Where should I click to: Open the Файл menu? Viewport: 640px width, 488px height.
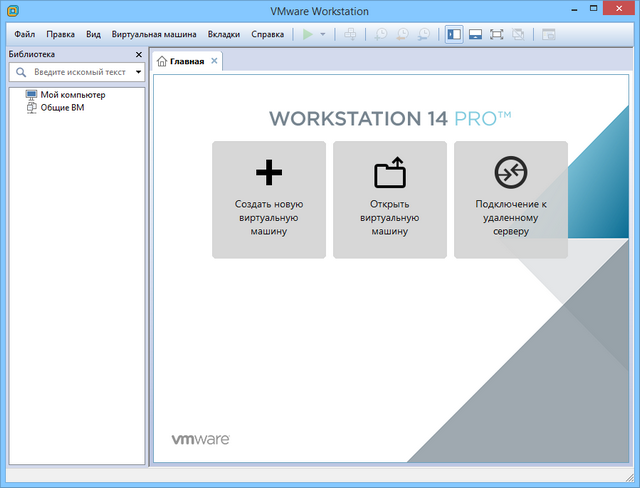(x=25, y=34)
